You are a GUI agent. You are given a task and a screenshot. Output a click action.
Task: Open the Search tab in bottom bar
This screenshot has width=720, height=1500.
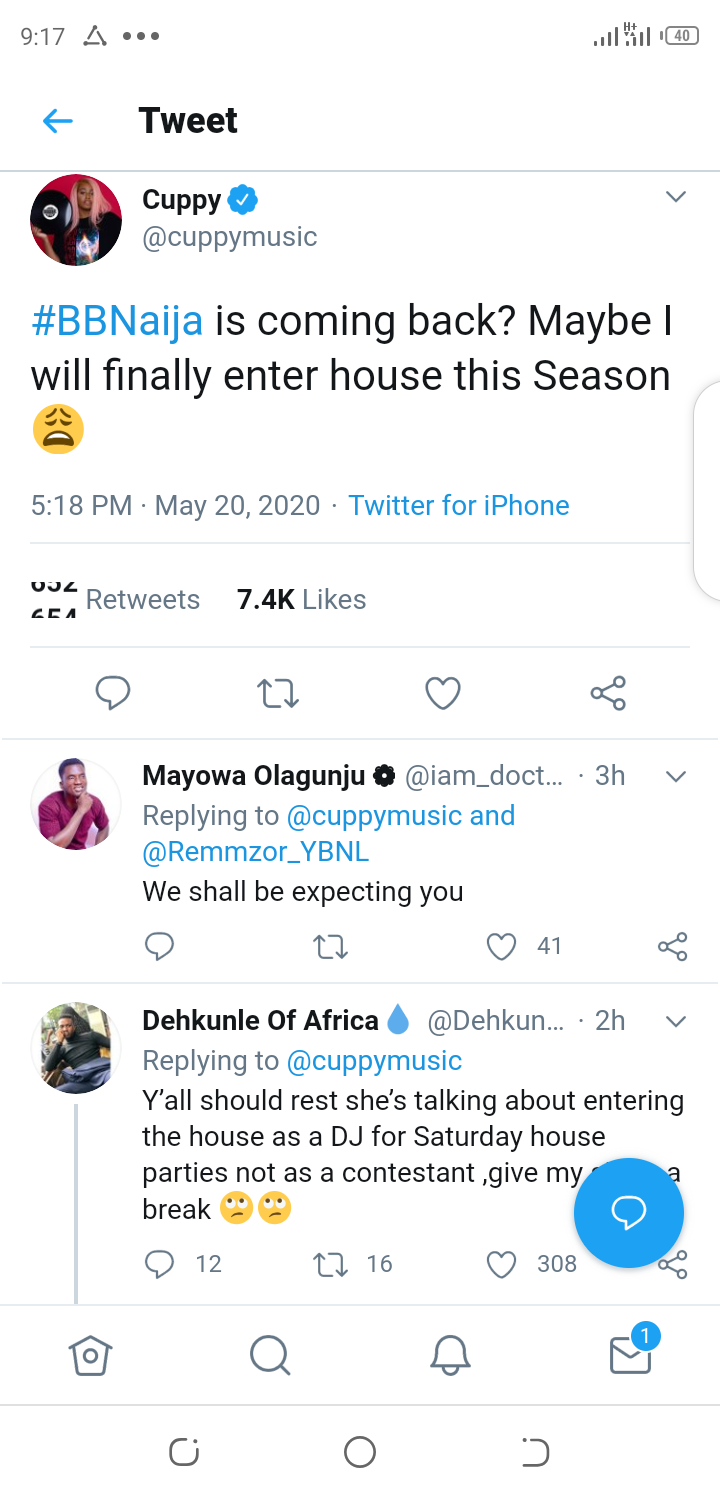click(x=270, y=1355)
